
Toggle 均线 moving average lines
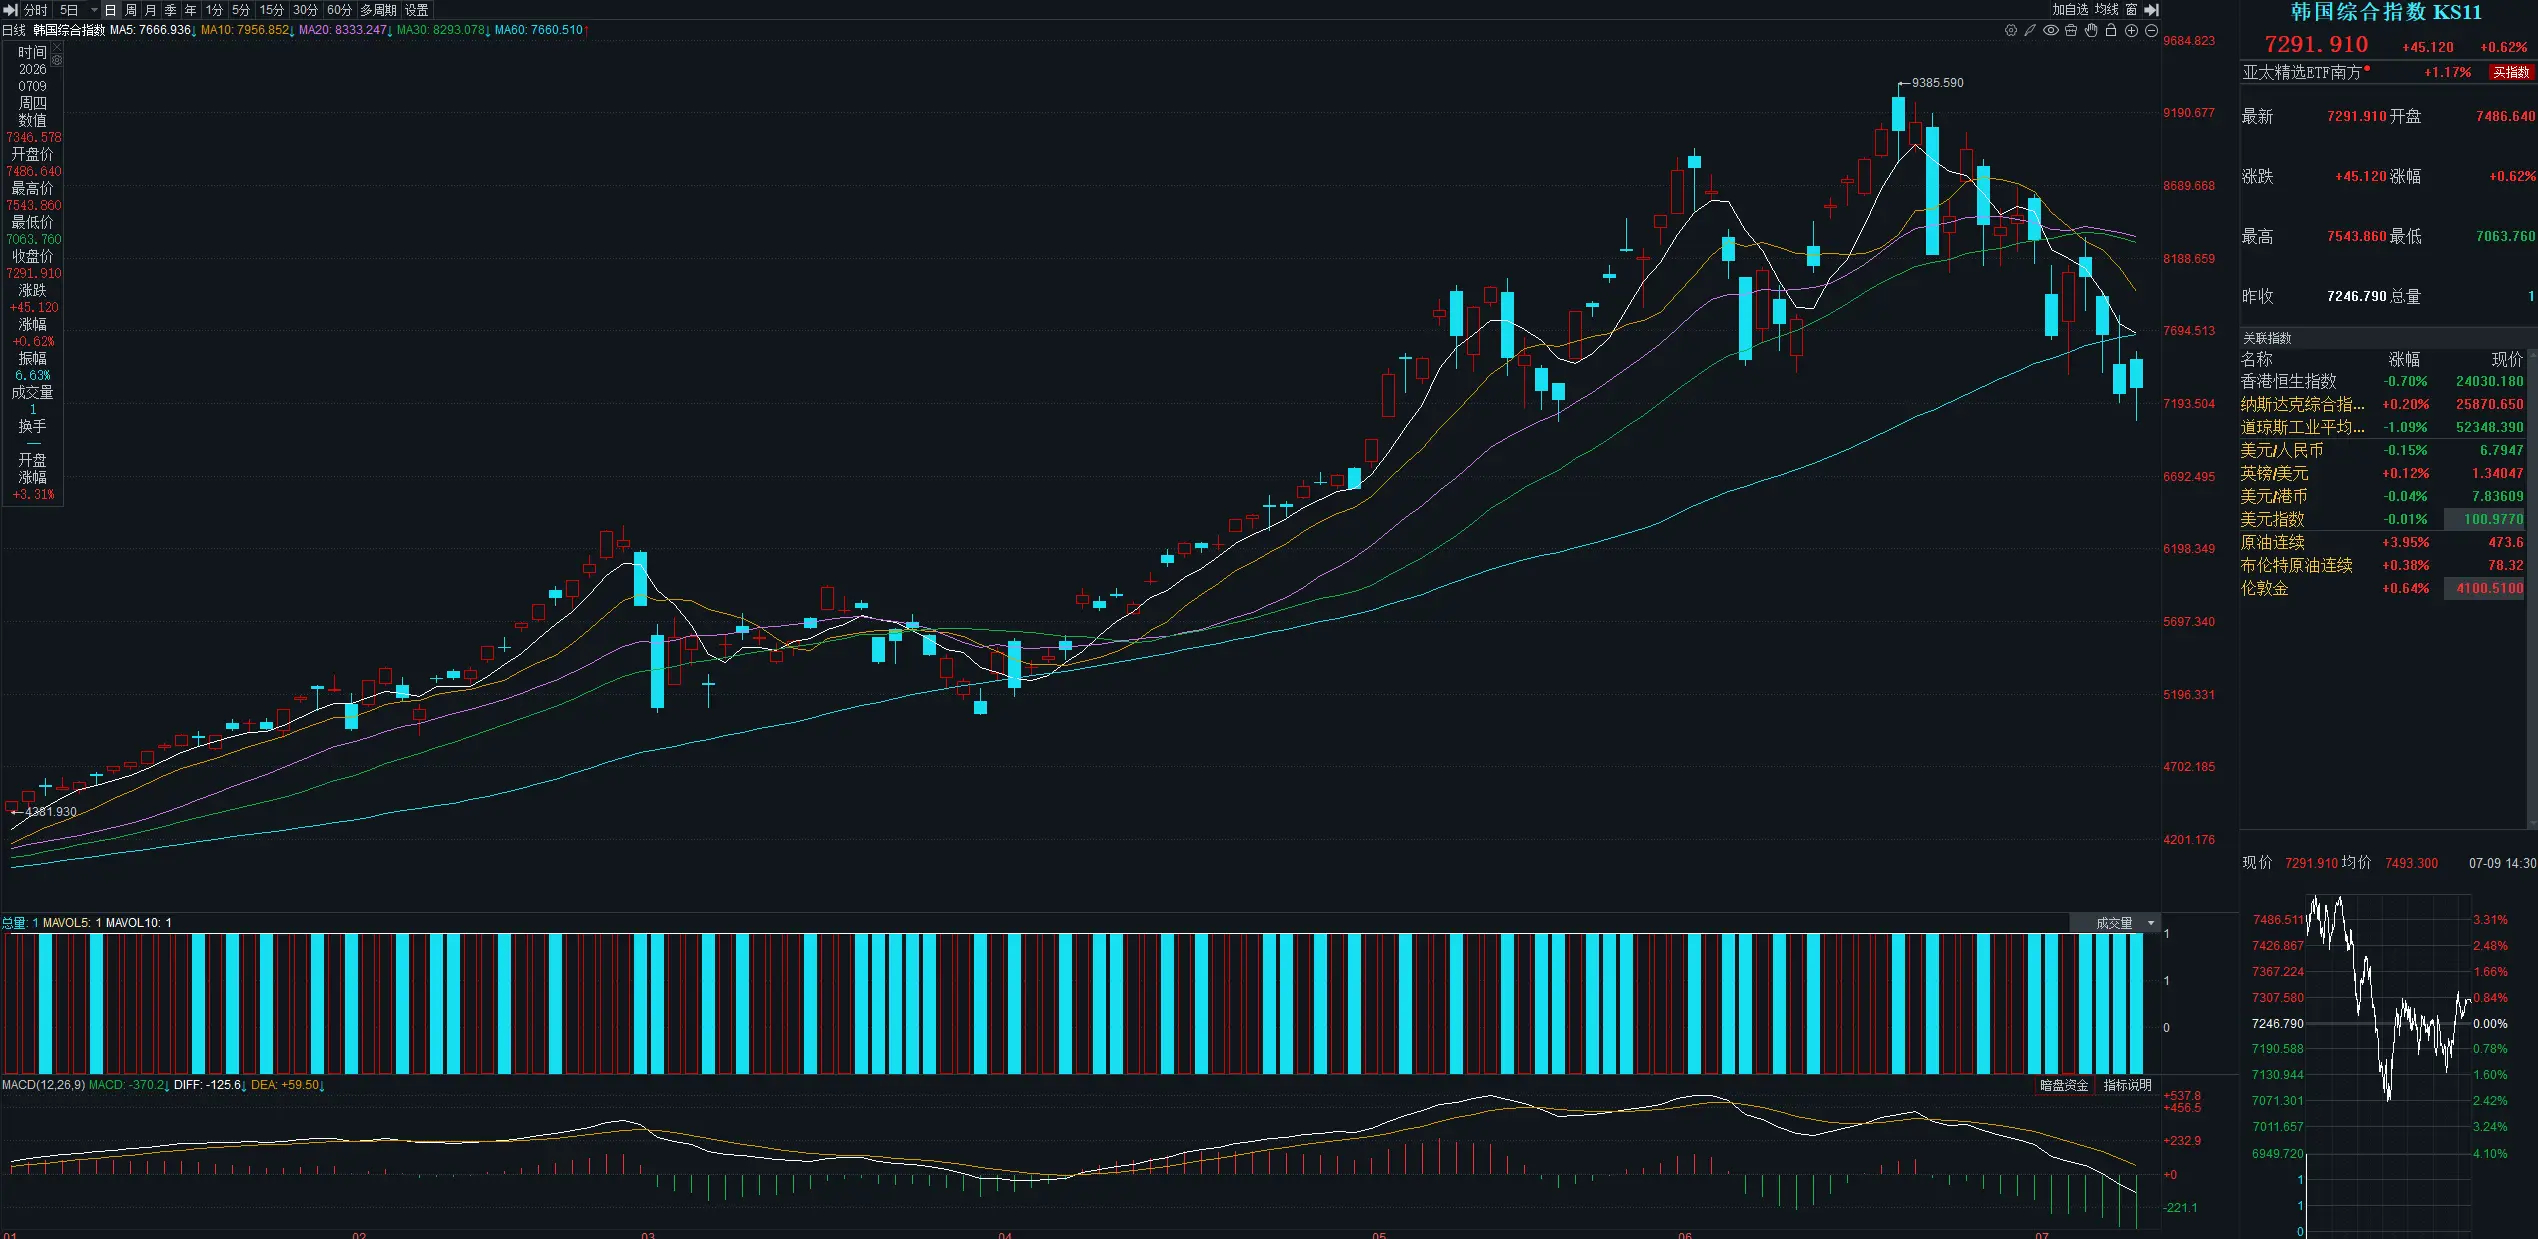(x=2107, y=10)
